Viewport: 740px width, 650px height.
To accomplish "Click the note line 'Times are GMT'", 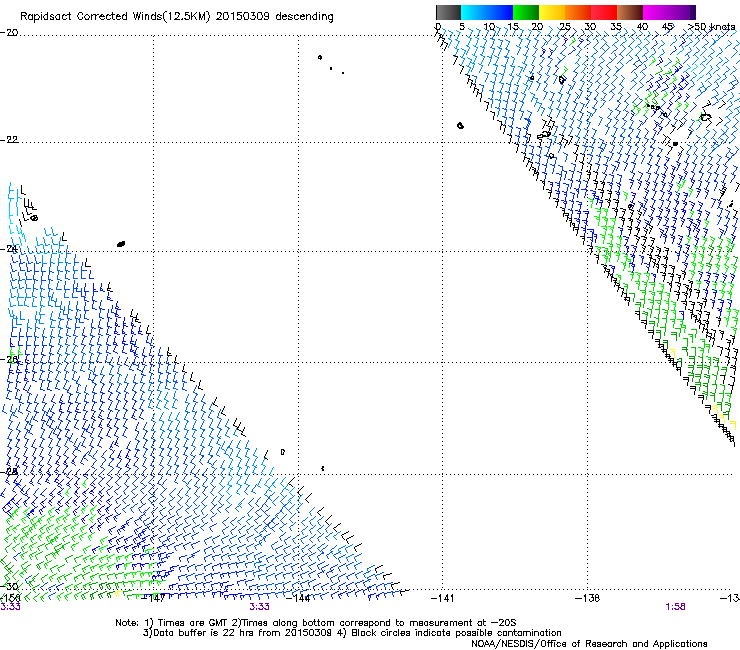I will tap(191, 623).
